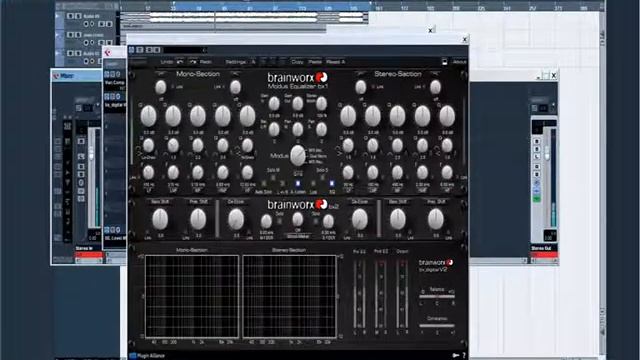Click the Stereo-Section low-pass knob at top right
This screenshot has width=640, height=360.
(435, 87)
